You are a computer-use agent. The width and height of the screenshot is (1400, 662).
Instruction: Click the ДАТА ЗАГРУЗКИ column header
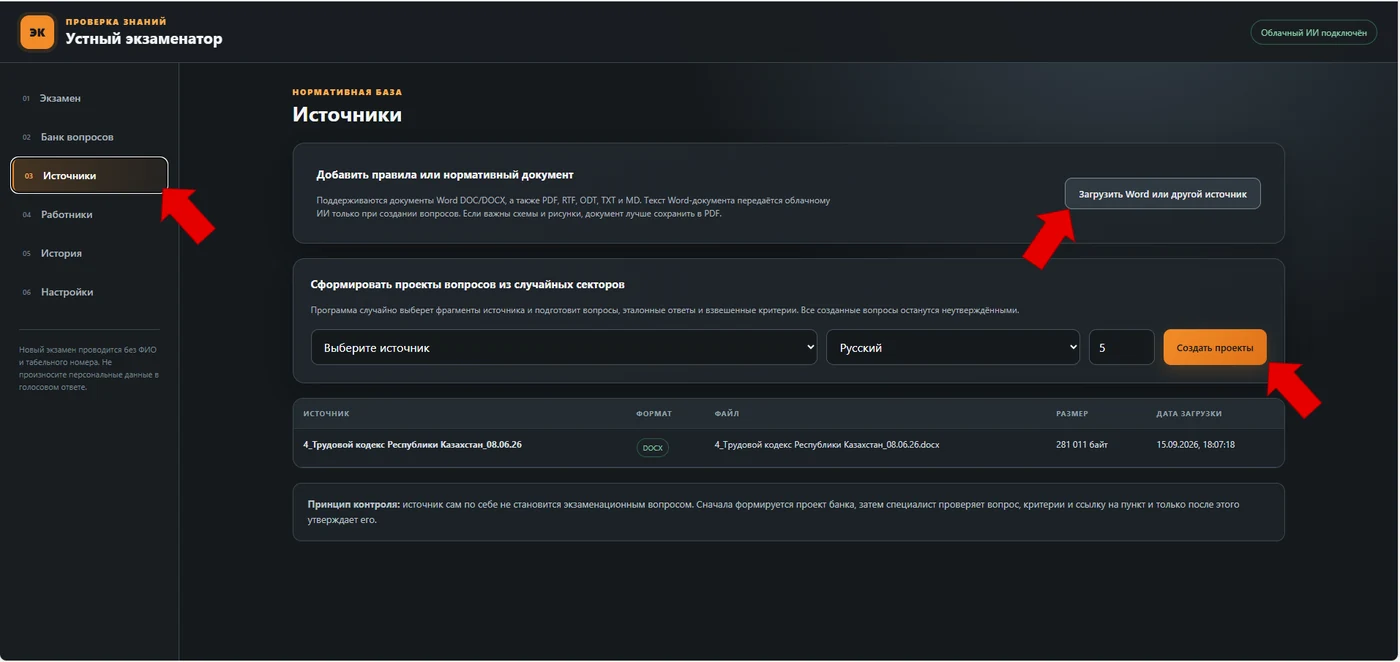click(1189, 414)
